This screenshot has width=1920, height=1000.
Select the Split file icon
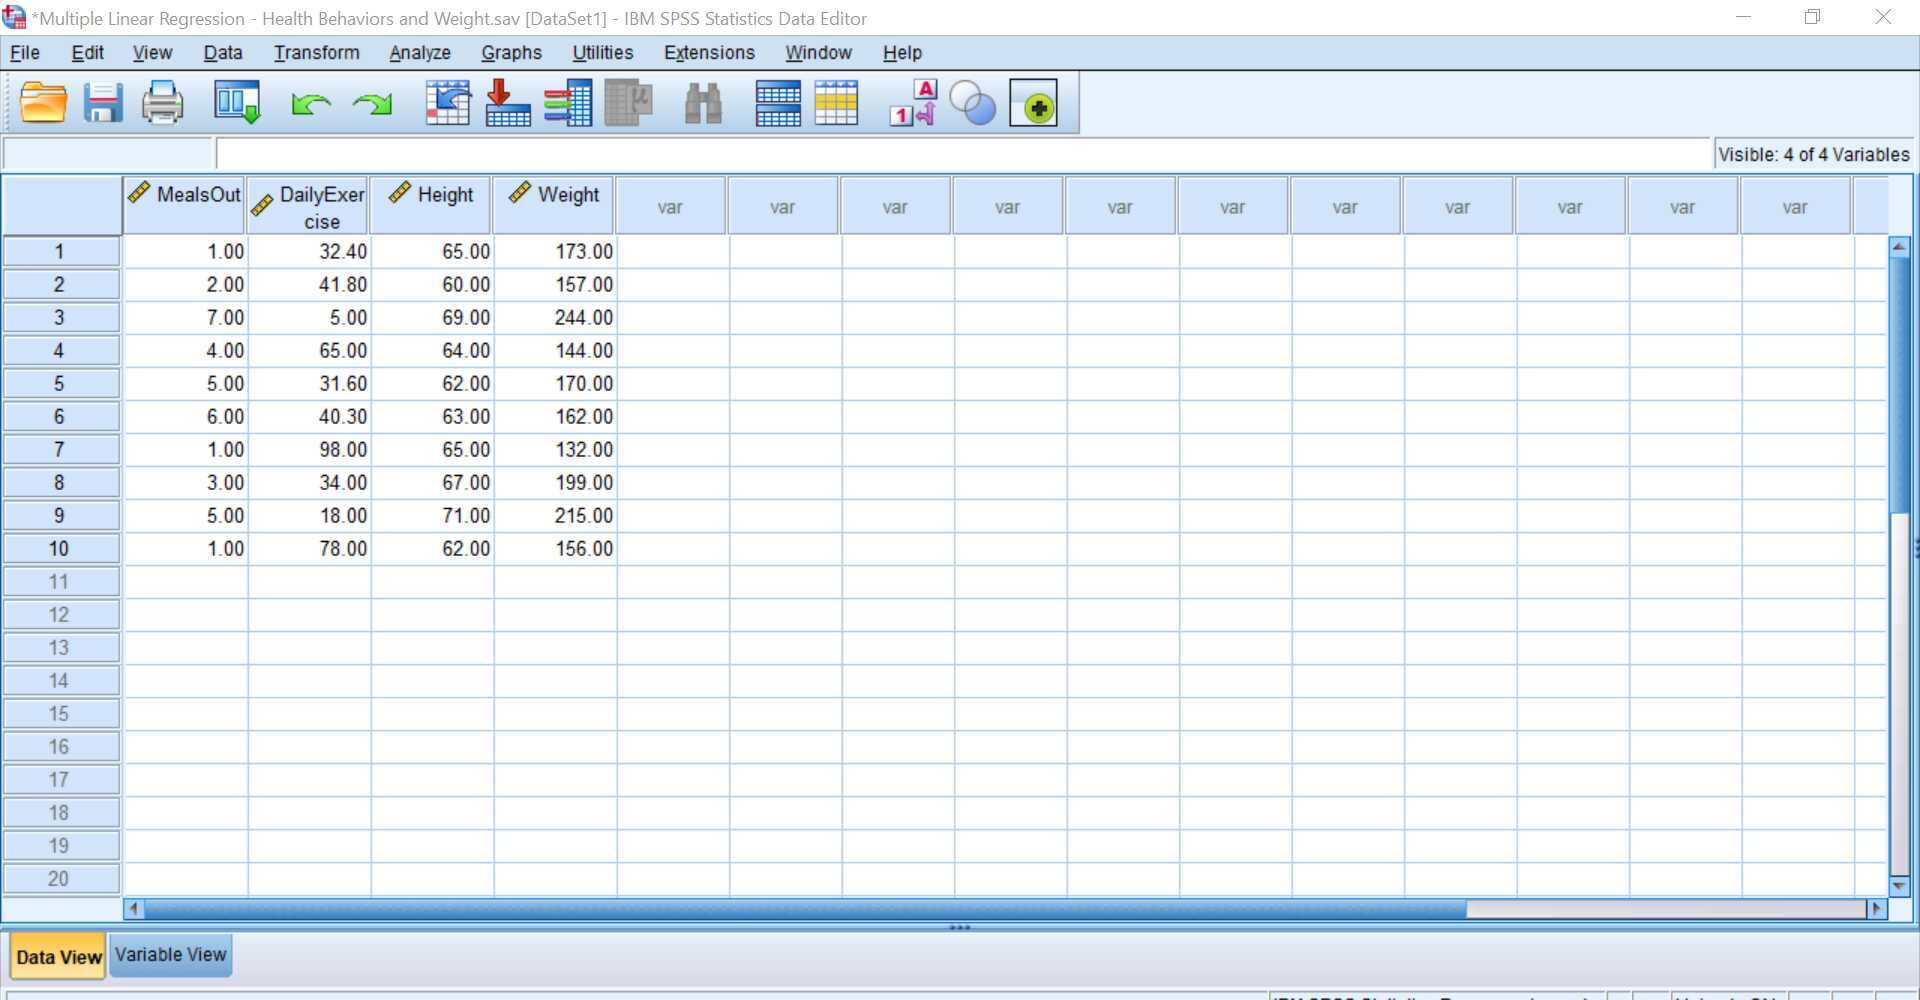point(777,102)
